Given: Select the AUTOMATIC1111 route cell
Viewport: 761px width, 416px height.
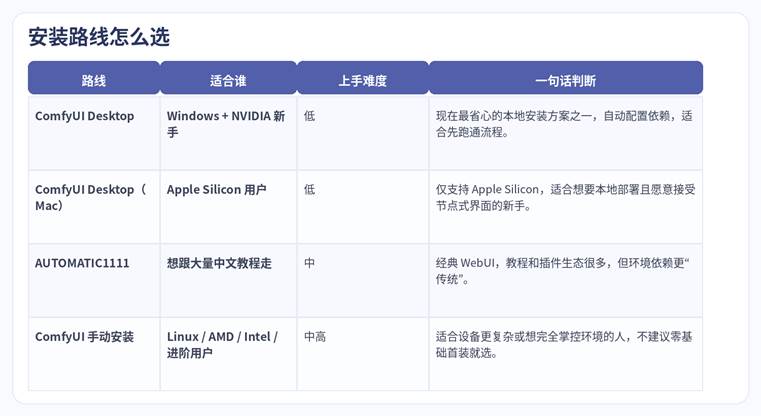Looking at the screenshot, I should [x=82, y=263].
